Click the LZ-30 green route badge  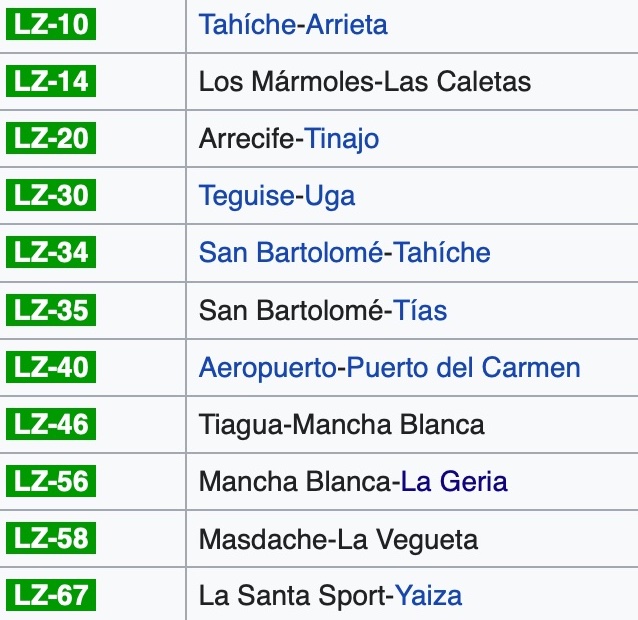coord(51,195)
